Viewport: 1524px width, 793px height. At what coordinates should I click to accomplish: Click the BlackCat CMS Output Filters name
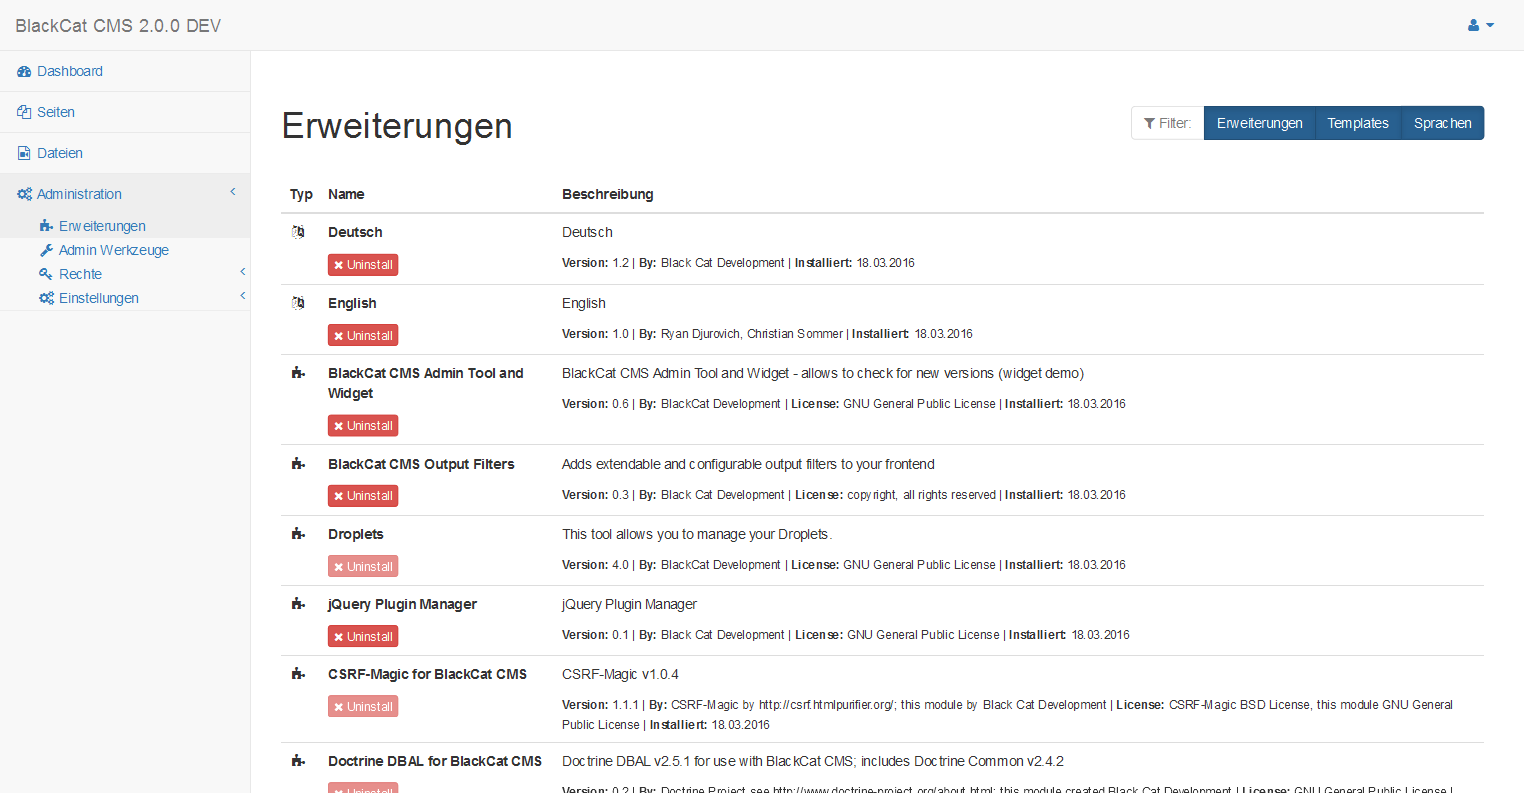(421, 464)
